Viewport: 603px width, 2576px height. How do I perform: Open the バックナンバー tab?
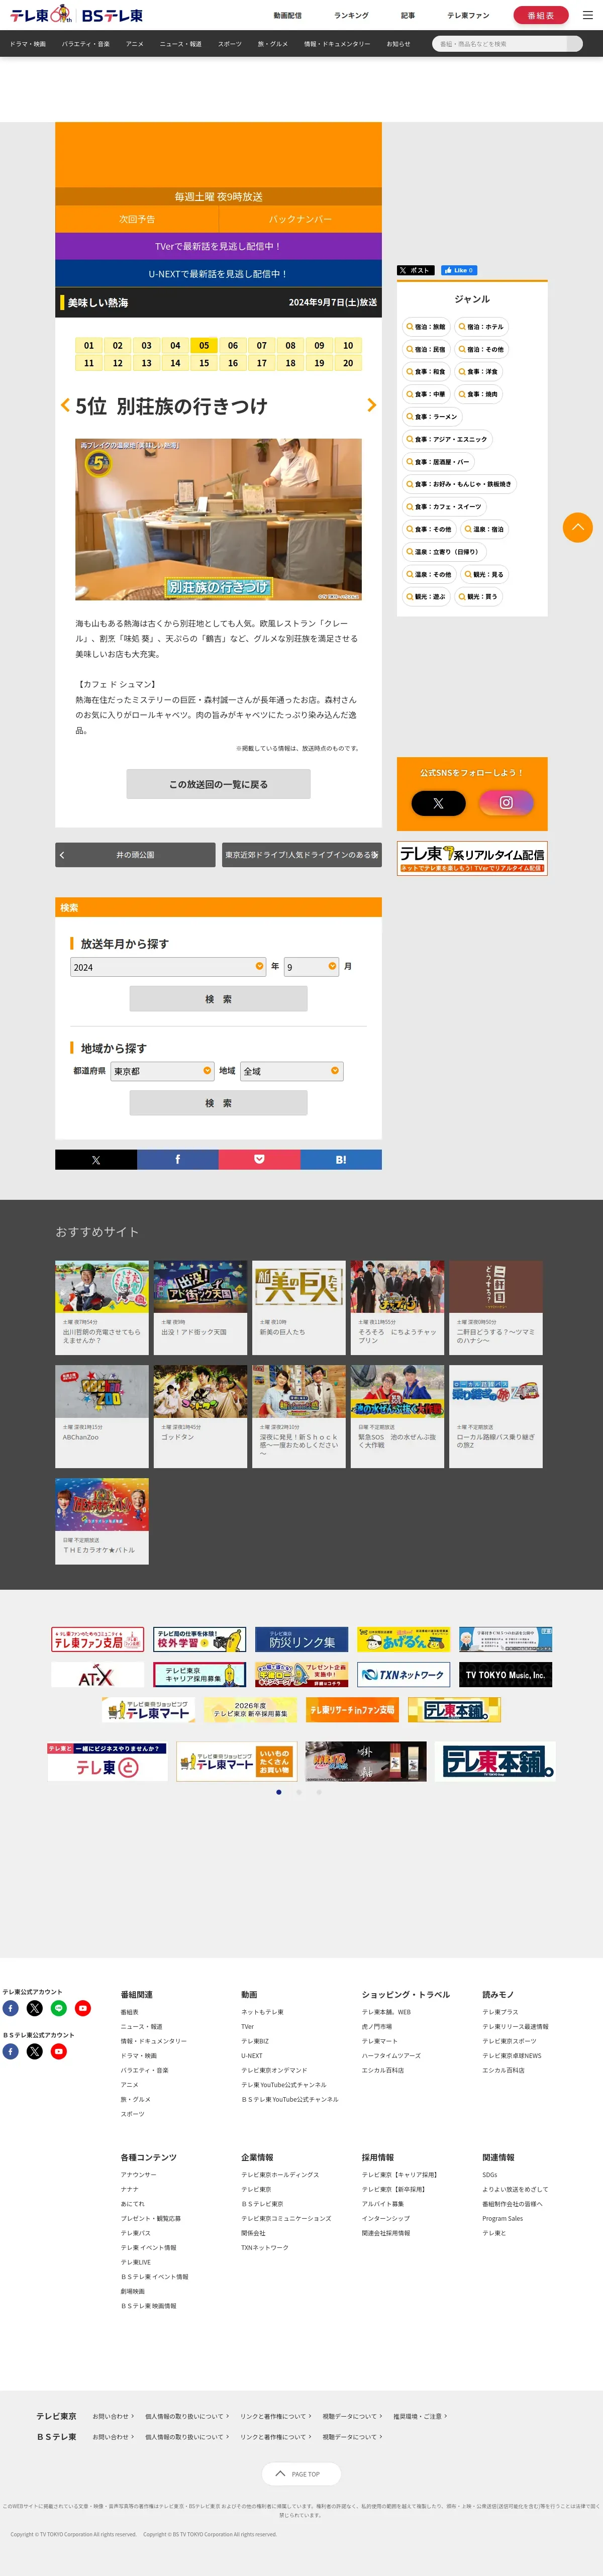(x=300, y=219)
